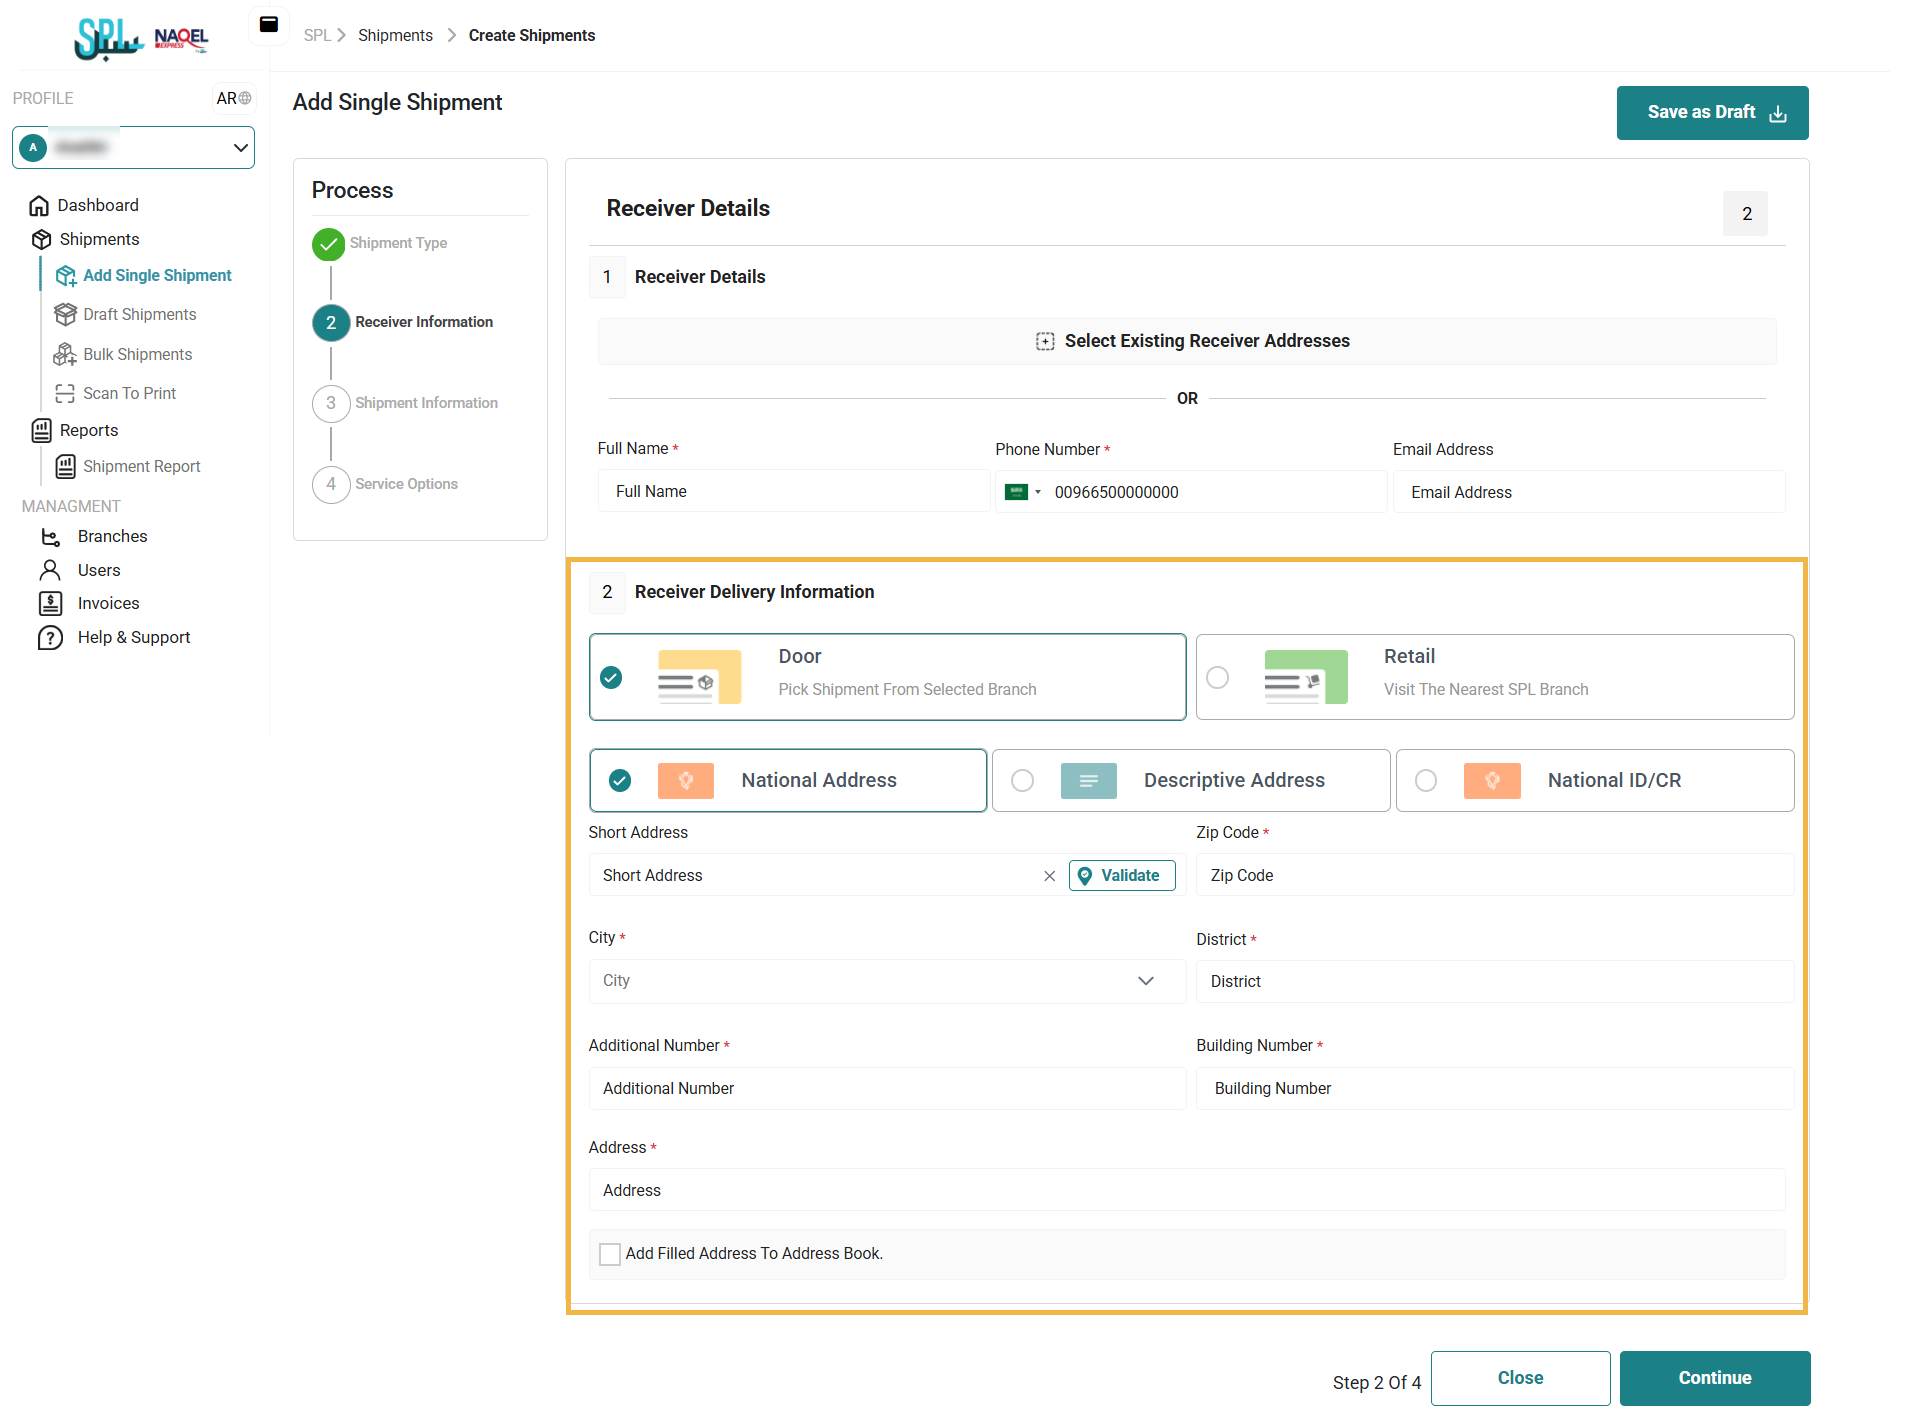1920x1423 pixels.
Task: Click the Scan To Print icon
Action: tap(65, 393)
